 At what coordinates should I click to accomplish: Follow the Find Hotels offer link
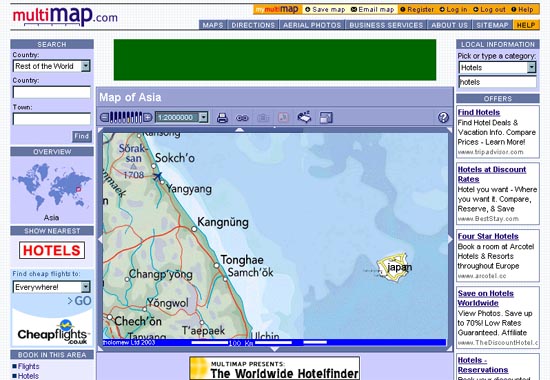coord(479,112)
